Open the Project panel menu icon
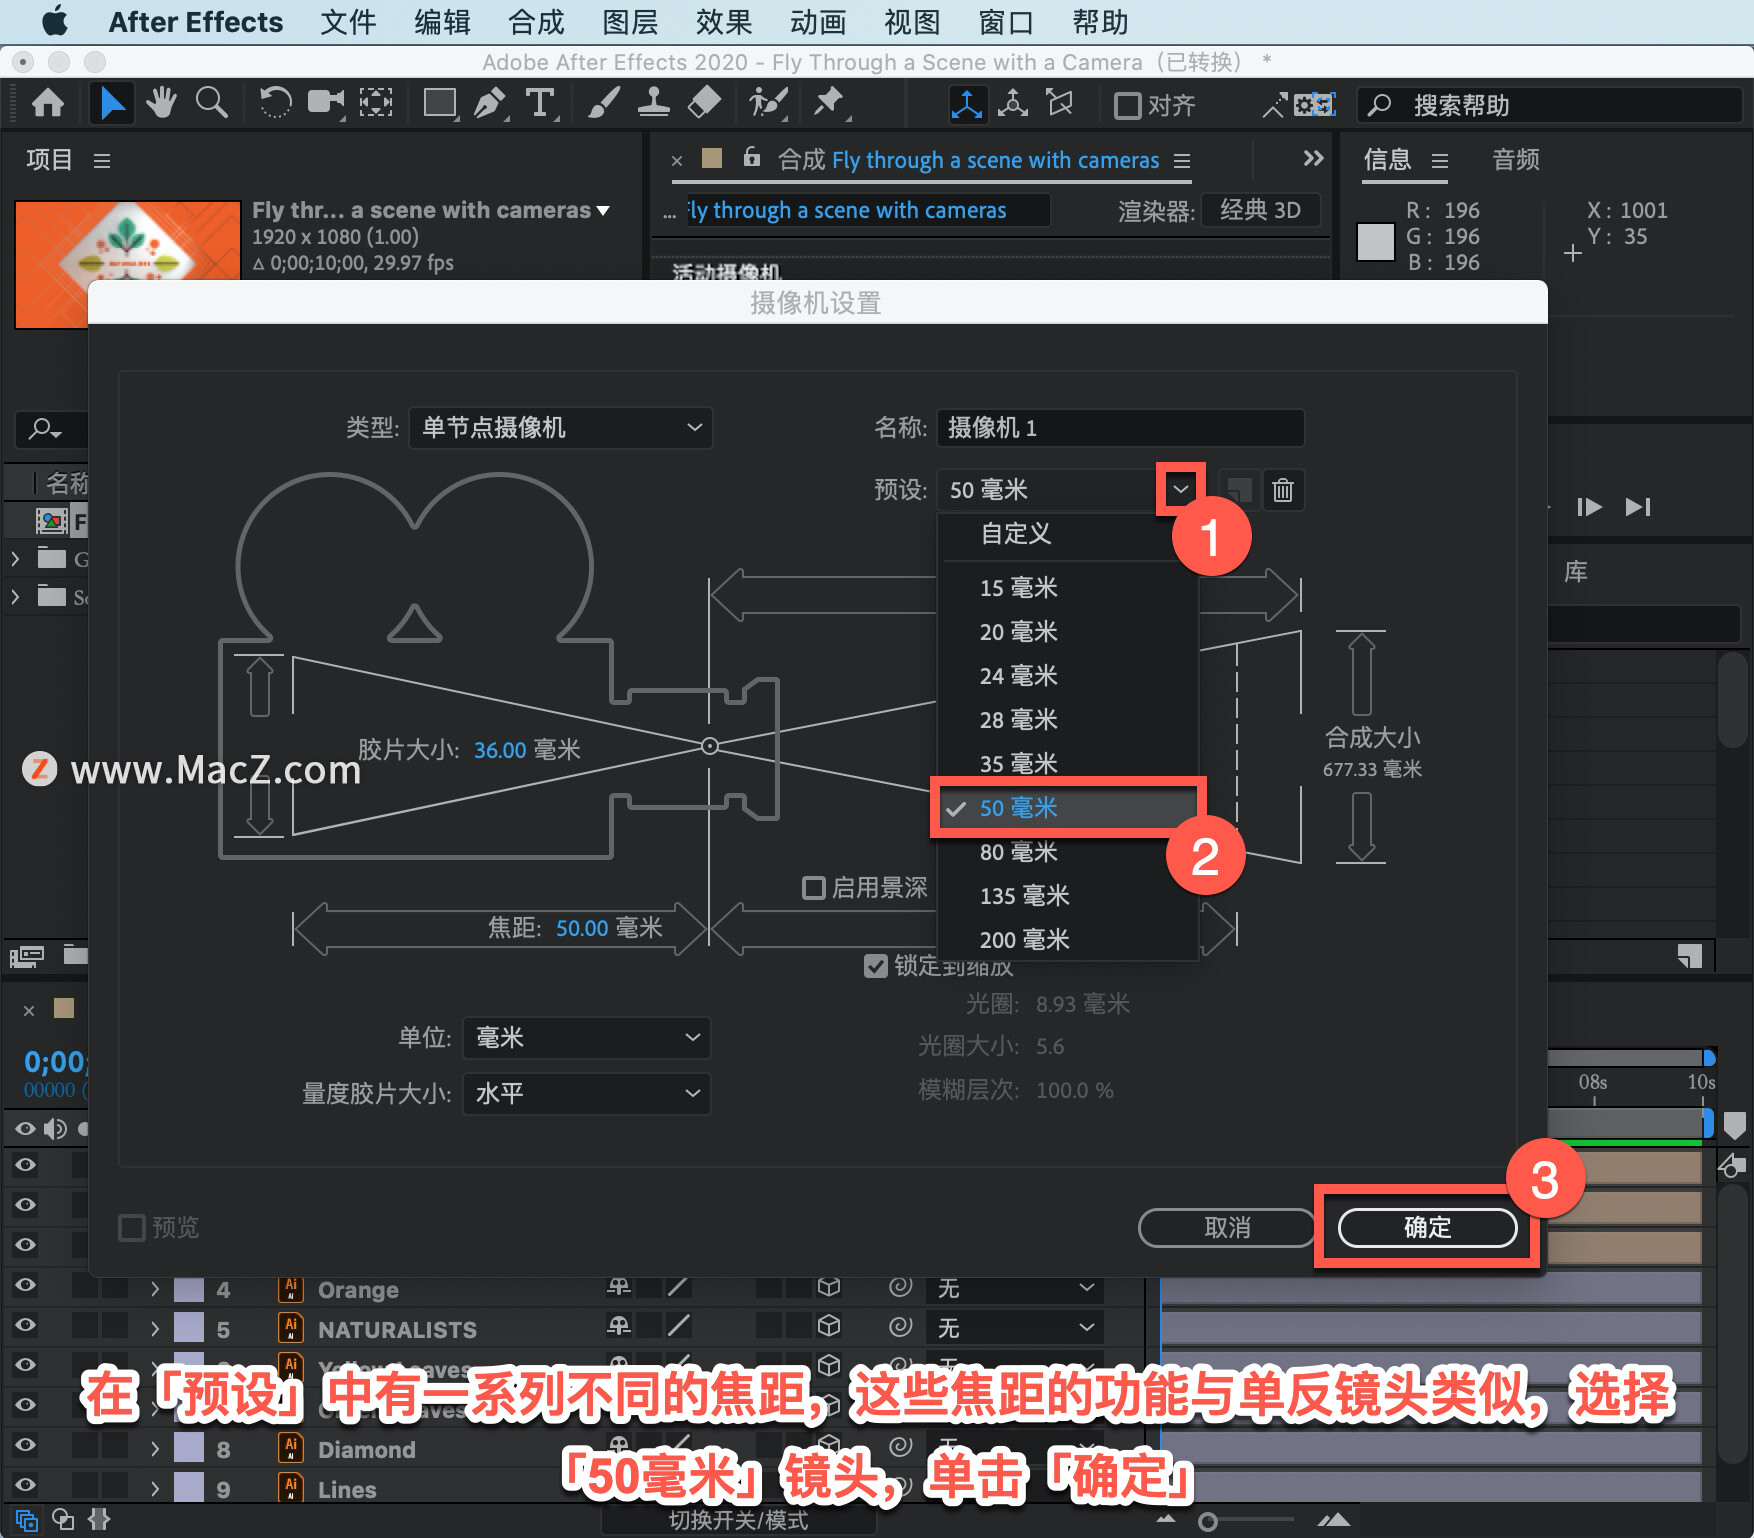1754x1538 pixels. coord(102,160)
